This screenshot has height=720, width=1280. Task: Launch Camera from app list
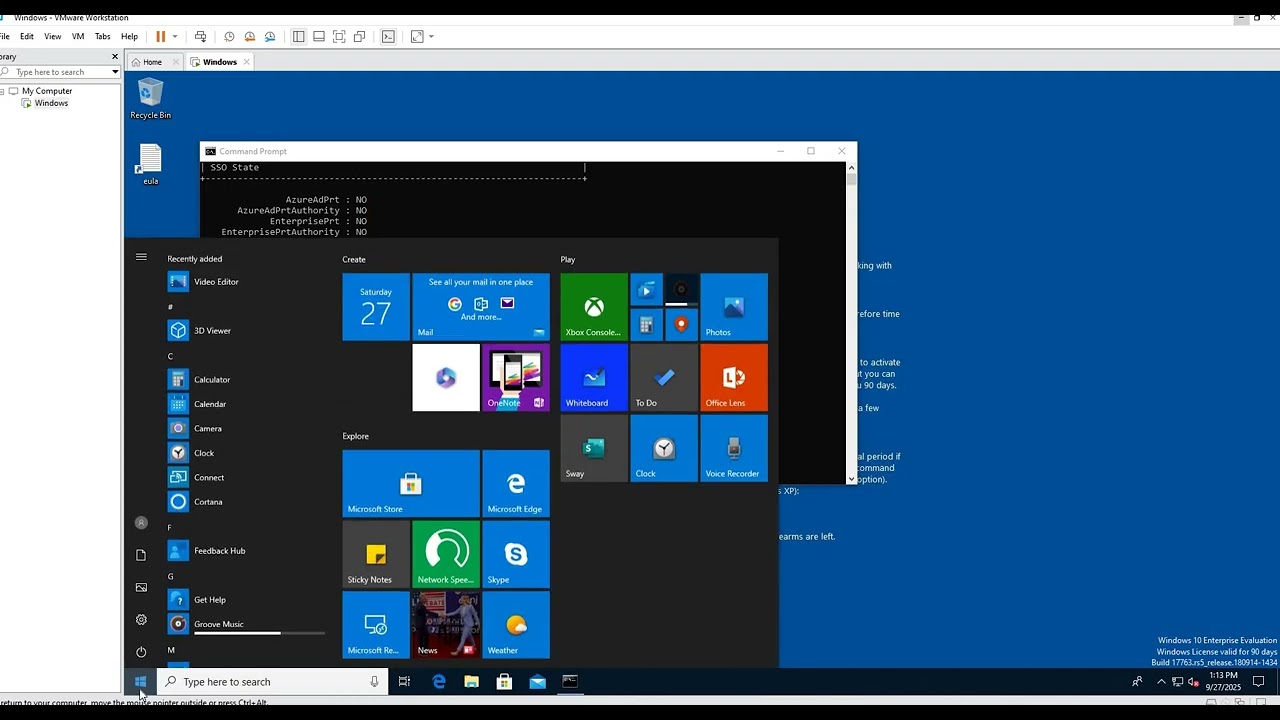[247, 428]
